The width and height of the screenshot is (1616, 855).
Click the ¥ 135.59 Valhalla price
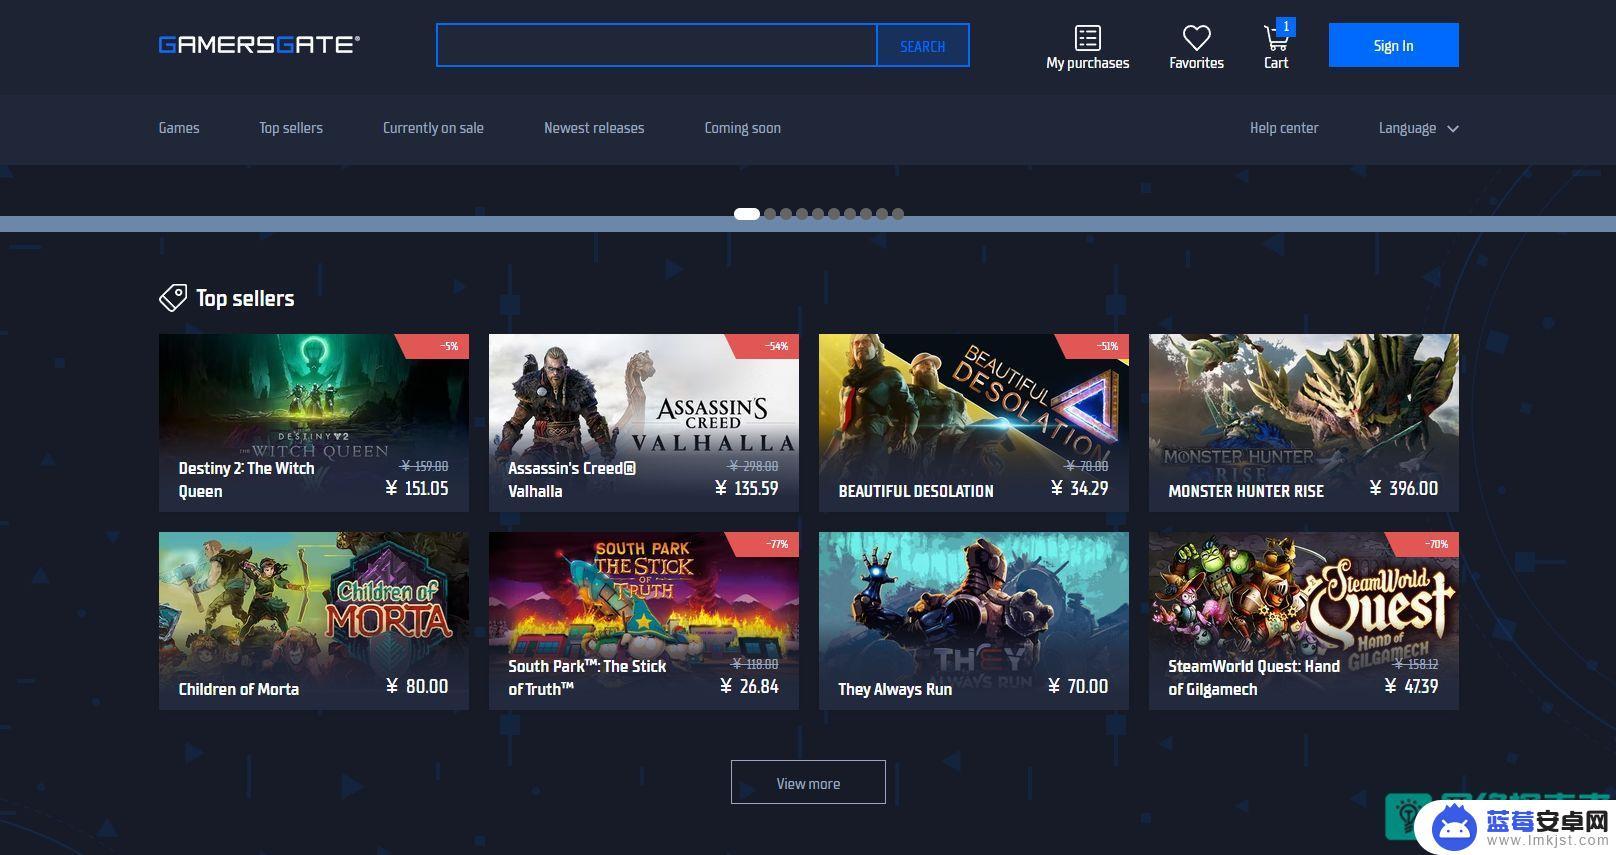click(x=747, y=488)
